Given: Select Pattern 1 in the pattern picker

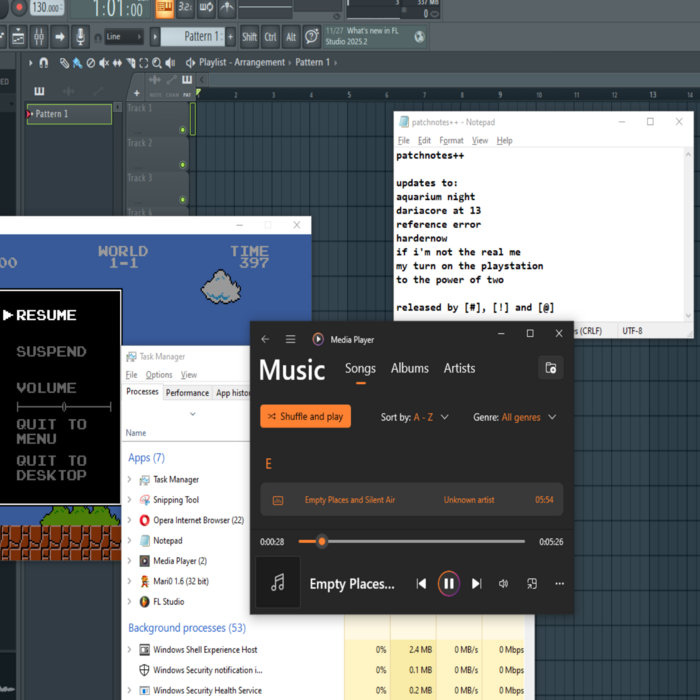Looking at the screenshot, I should pos(69,114).
